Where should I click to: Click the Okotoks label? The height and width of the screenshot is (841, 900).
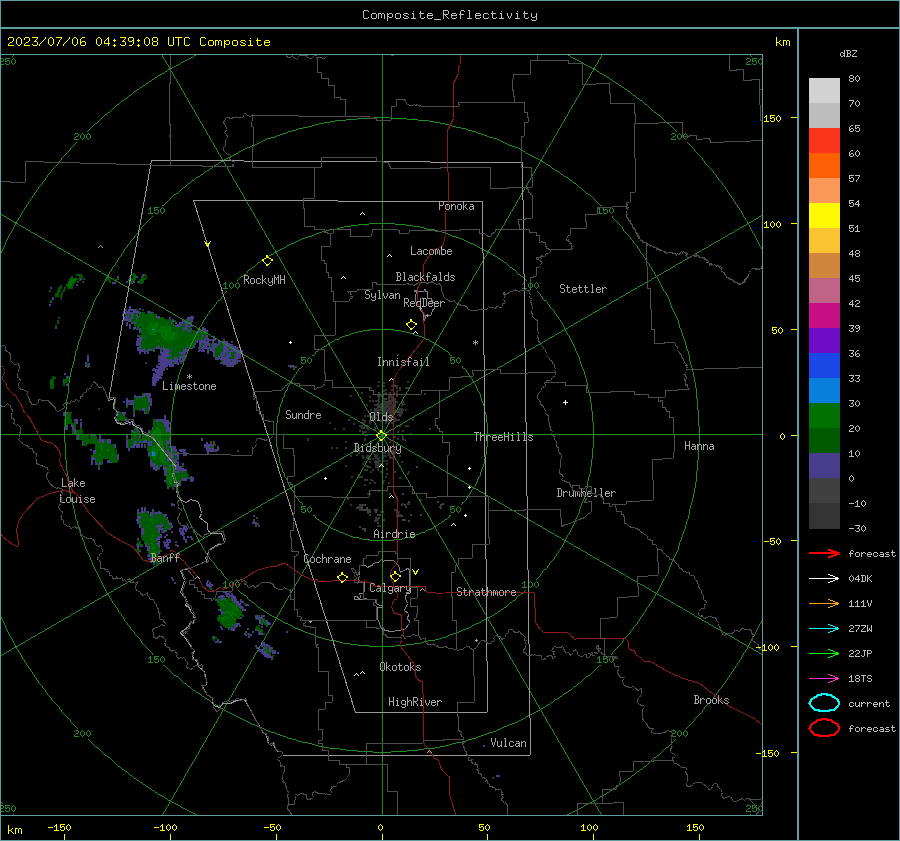(x=400, y=667)
